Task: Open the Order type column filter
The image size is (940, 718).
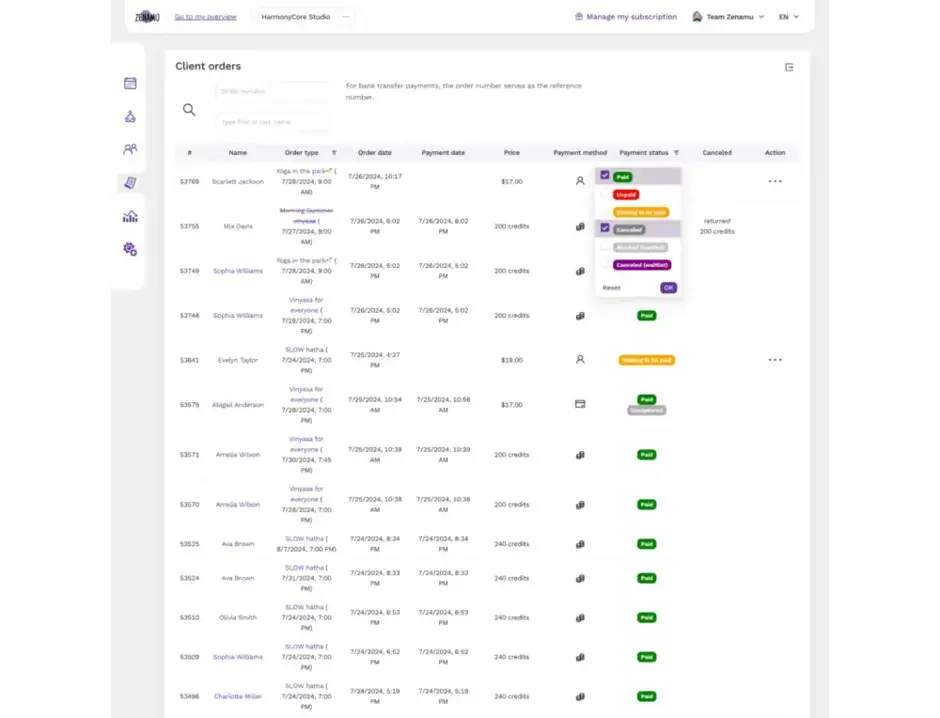Action: pos(334,153)
